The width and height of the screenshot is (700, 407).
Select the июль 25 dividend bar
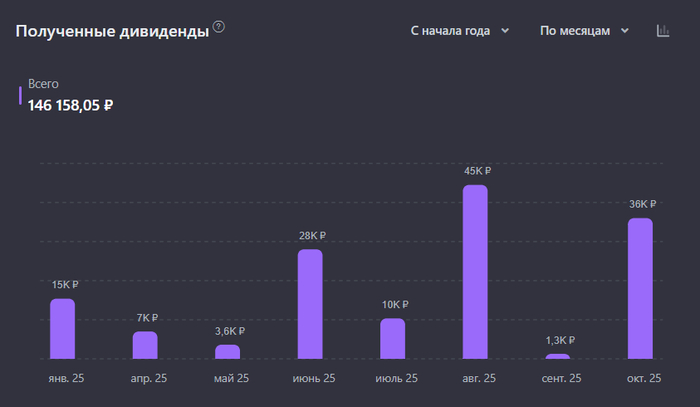tap(393, 338)
